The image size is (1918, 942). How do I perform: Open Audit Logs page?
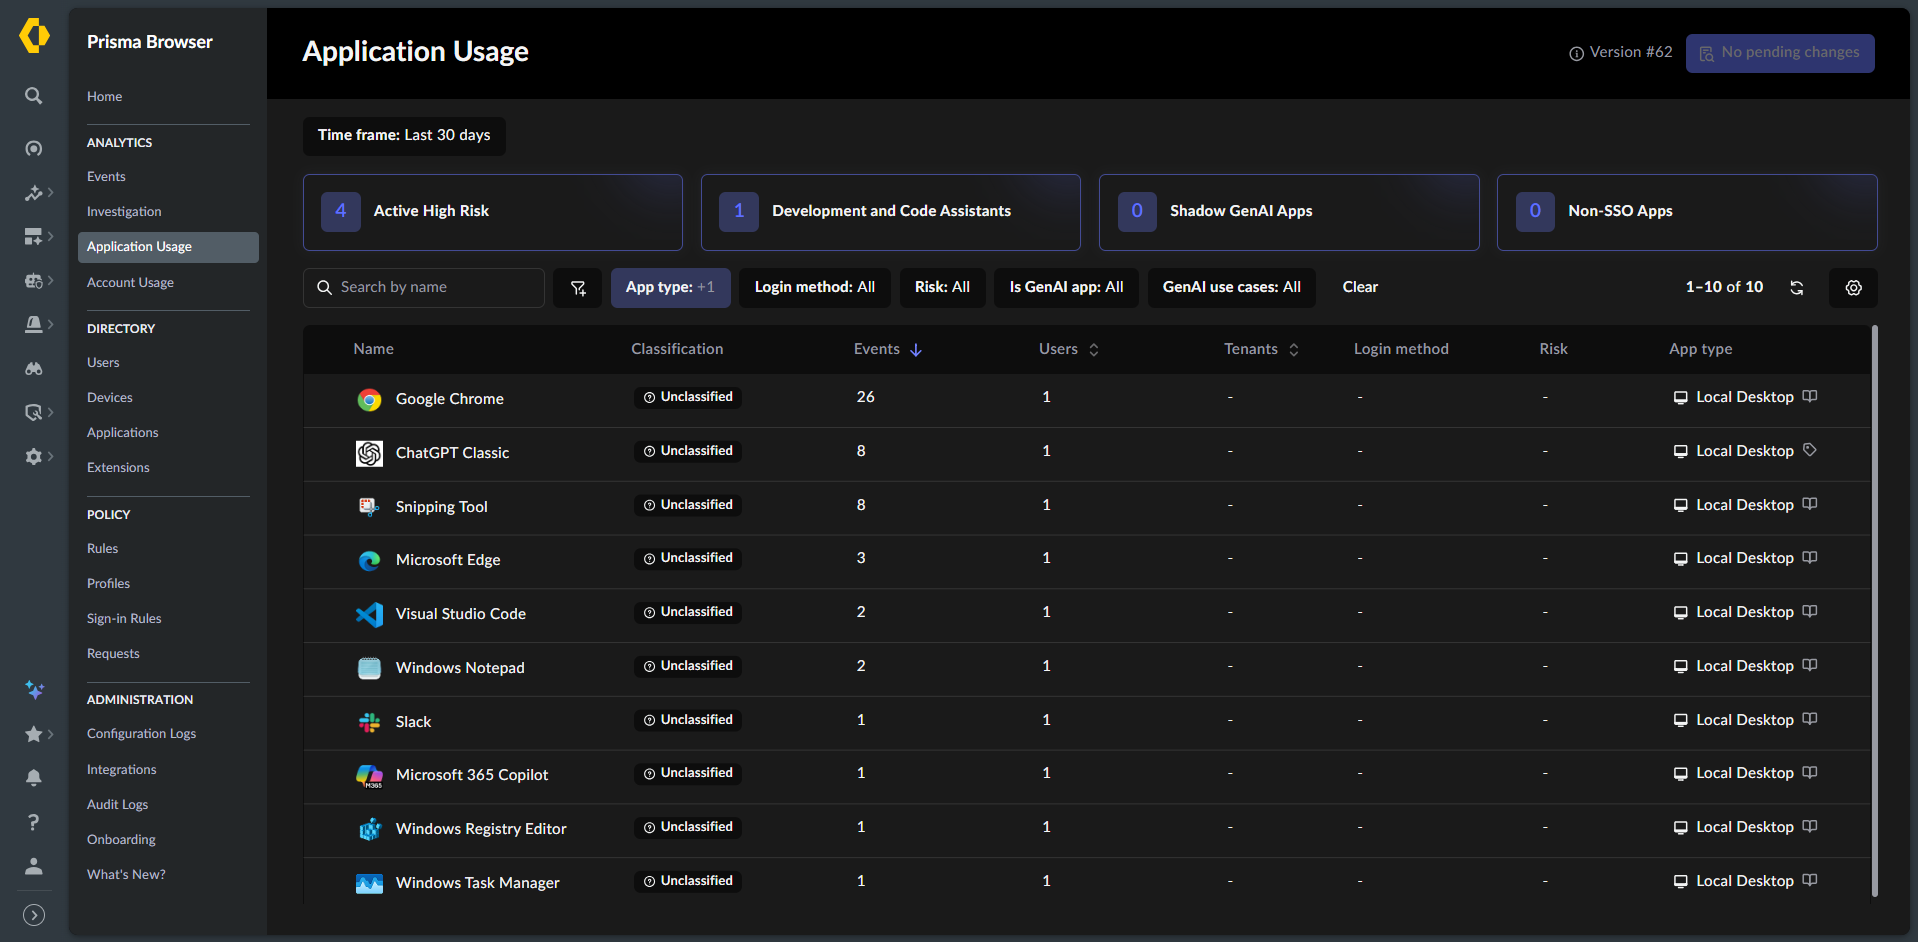pos(117,805)
